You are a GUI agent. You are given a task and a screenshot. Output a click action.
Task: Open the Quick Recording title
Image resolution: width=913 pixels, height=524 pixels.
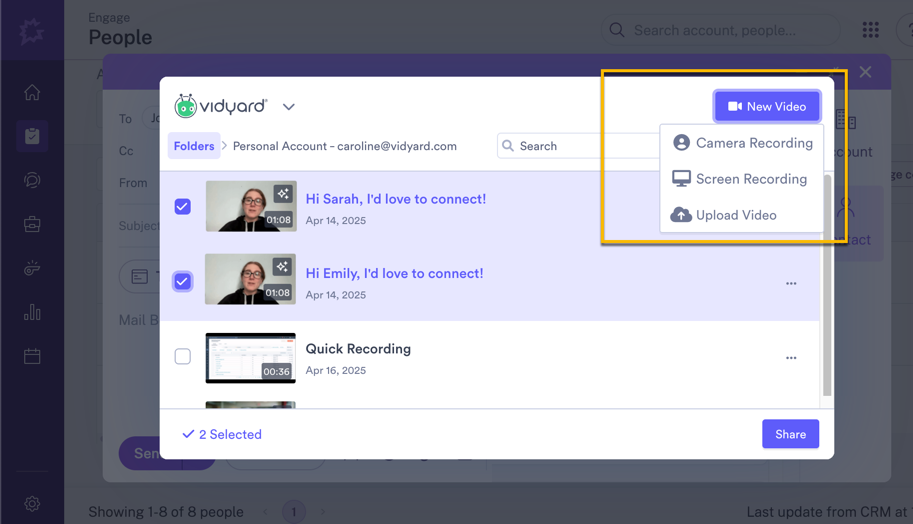[358, 349]
